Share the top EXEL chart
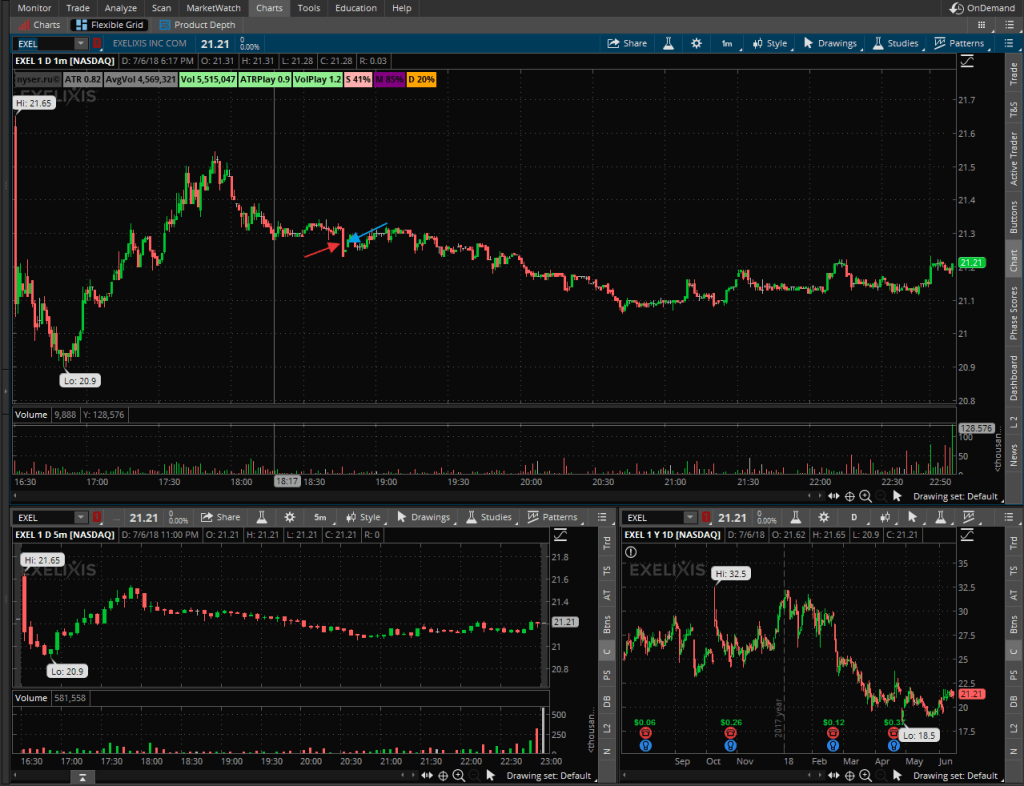 click(627, 43)
